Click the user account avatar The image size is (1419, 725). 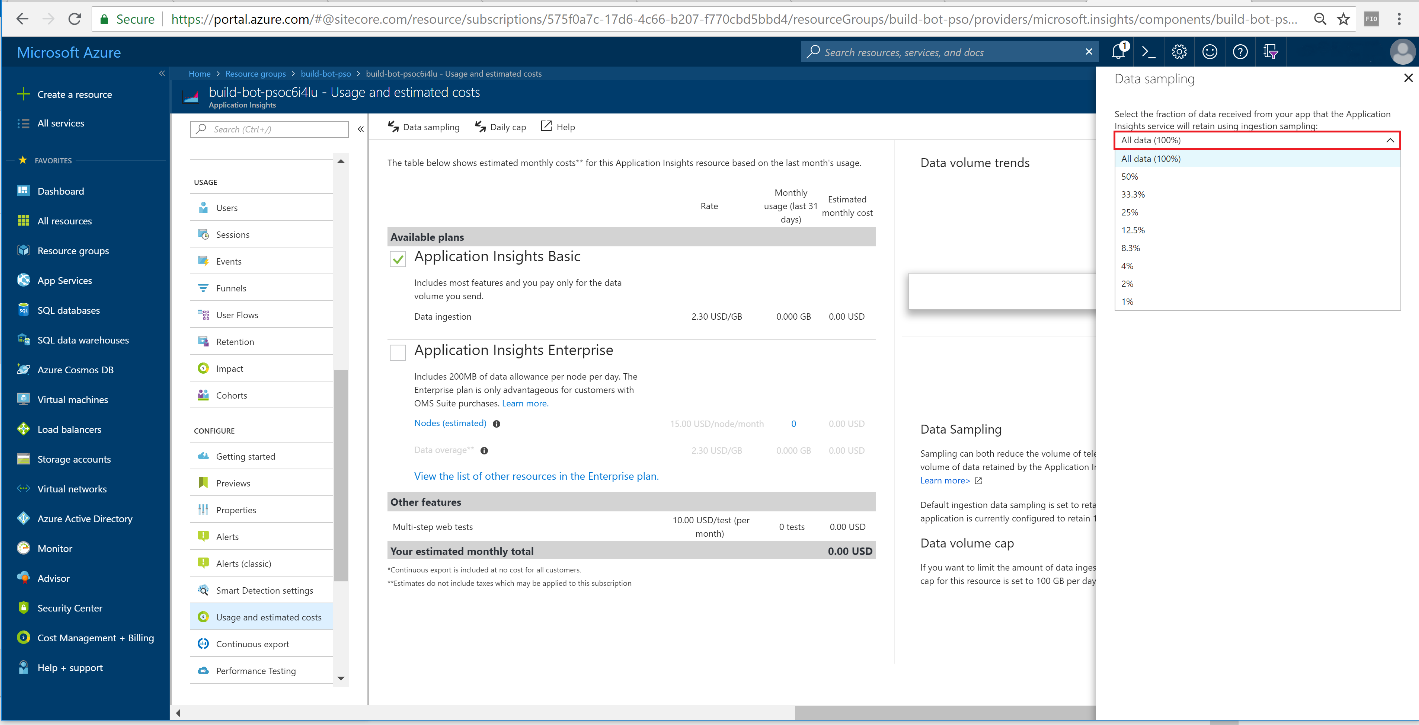click(x=1403, y=52)
